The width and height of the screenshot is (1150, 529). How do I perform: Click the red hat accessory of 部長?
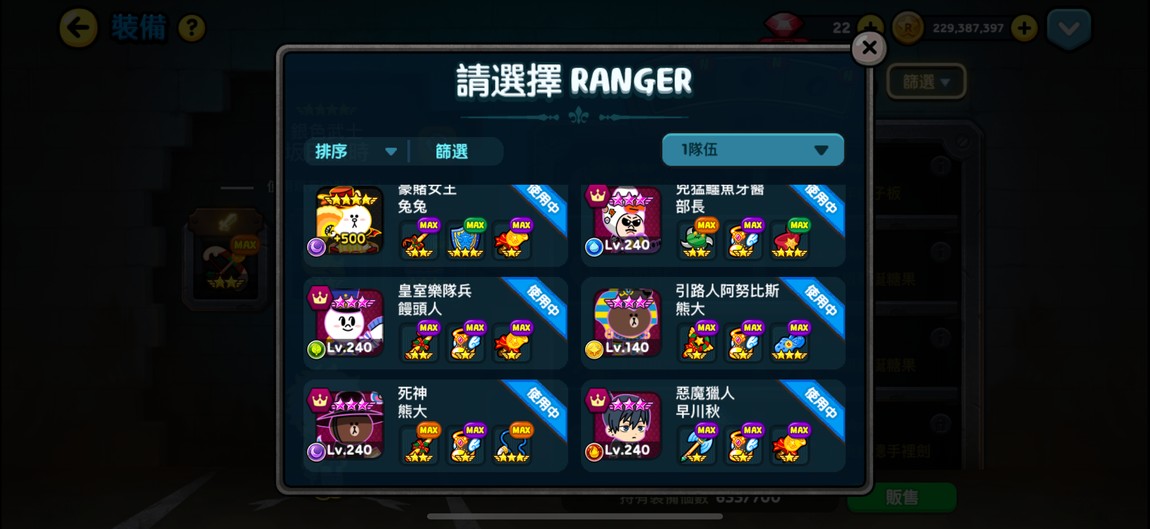[x=790, y=238]
